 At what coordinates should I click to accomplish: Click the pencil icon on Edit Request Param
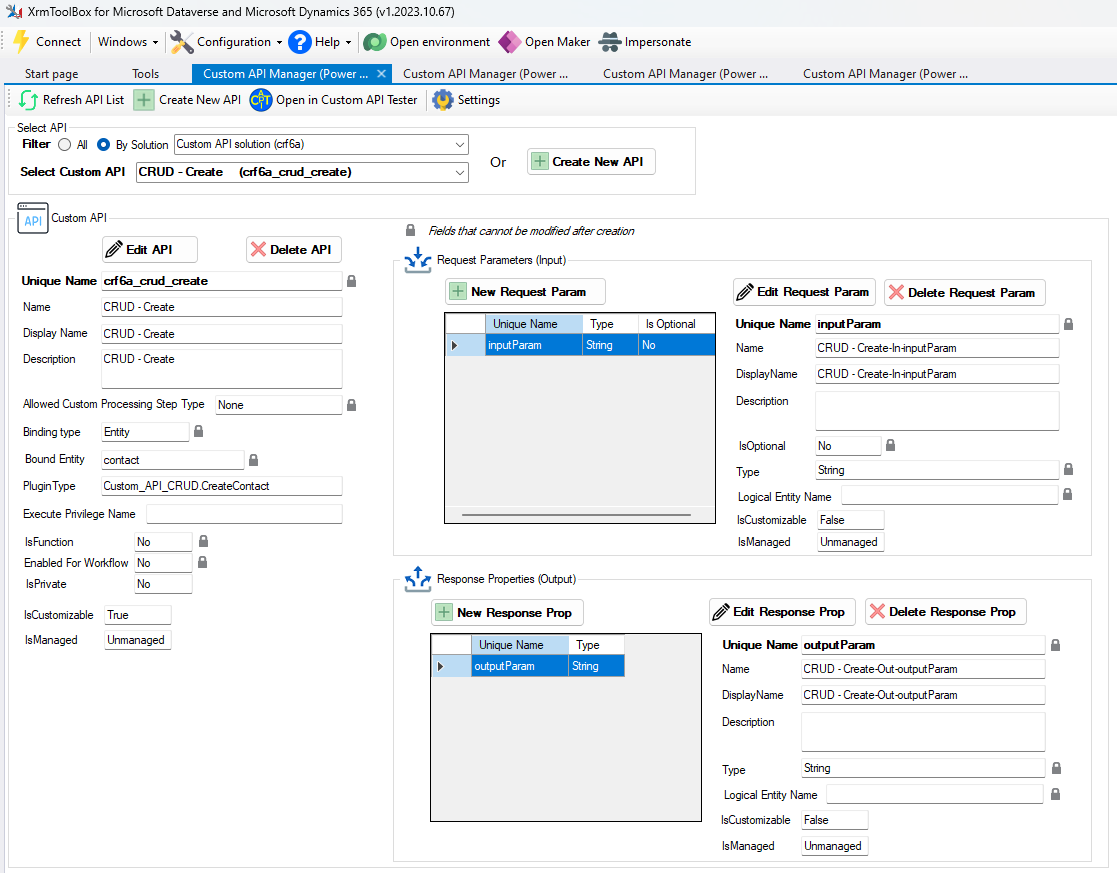pos(745,291)
